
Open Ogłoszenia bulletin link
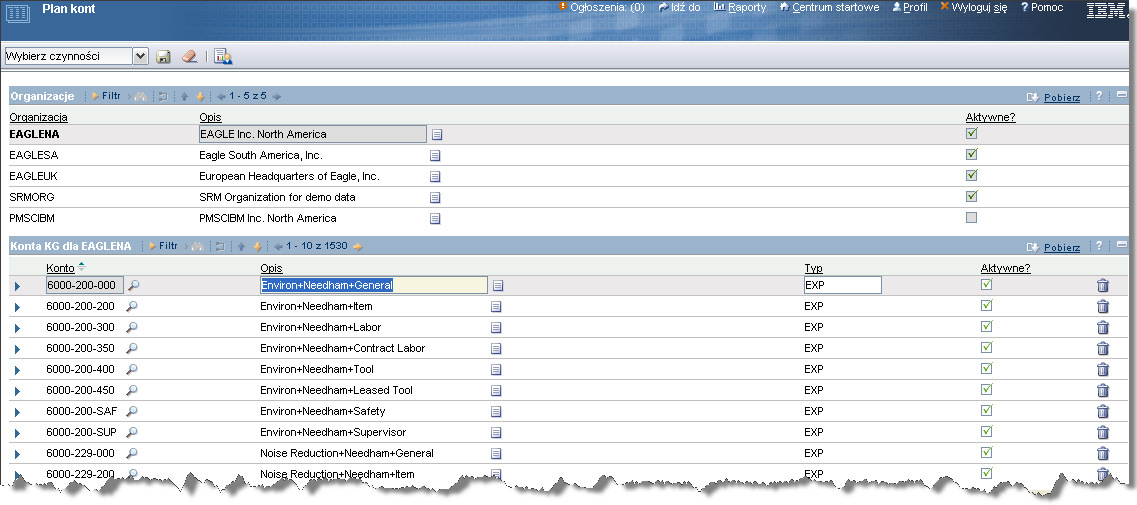coord(602,7)
